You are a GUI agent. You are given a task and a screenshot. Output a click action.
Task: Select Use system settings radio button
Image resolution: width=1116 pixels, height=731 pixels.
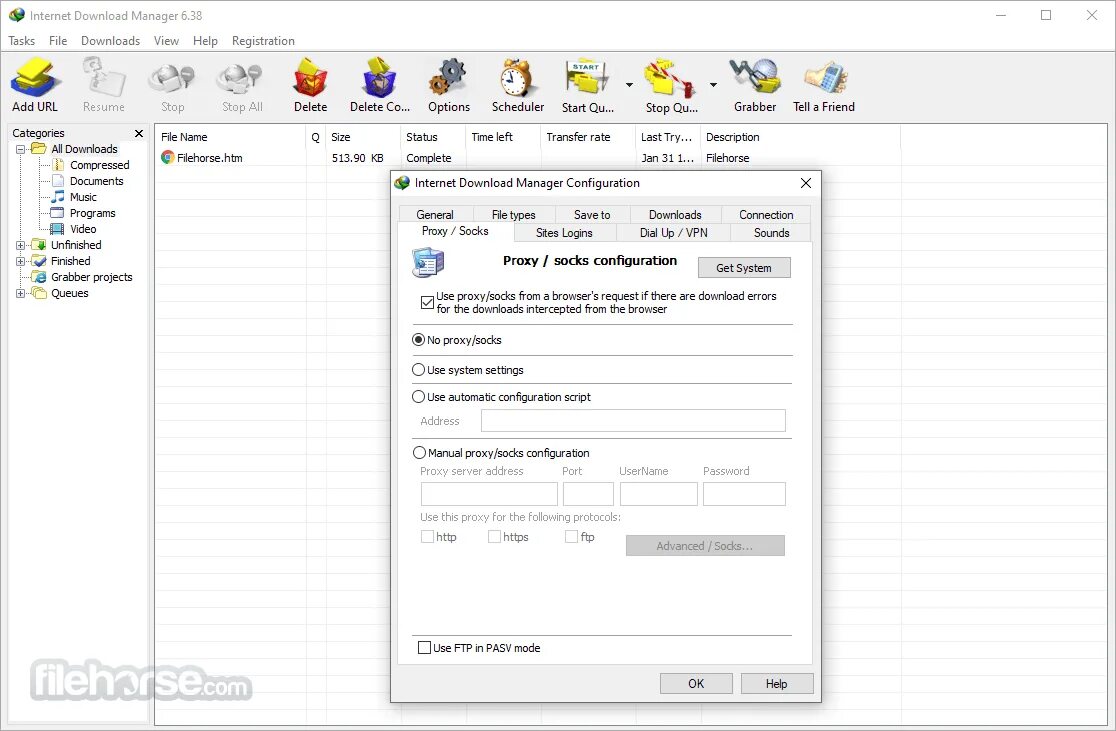pyautogui.click(x=418, y=369)
